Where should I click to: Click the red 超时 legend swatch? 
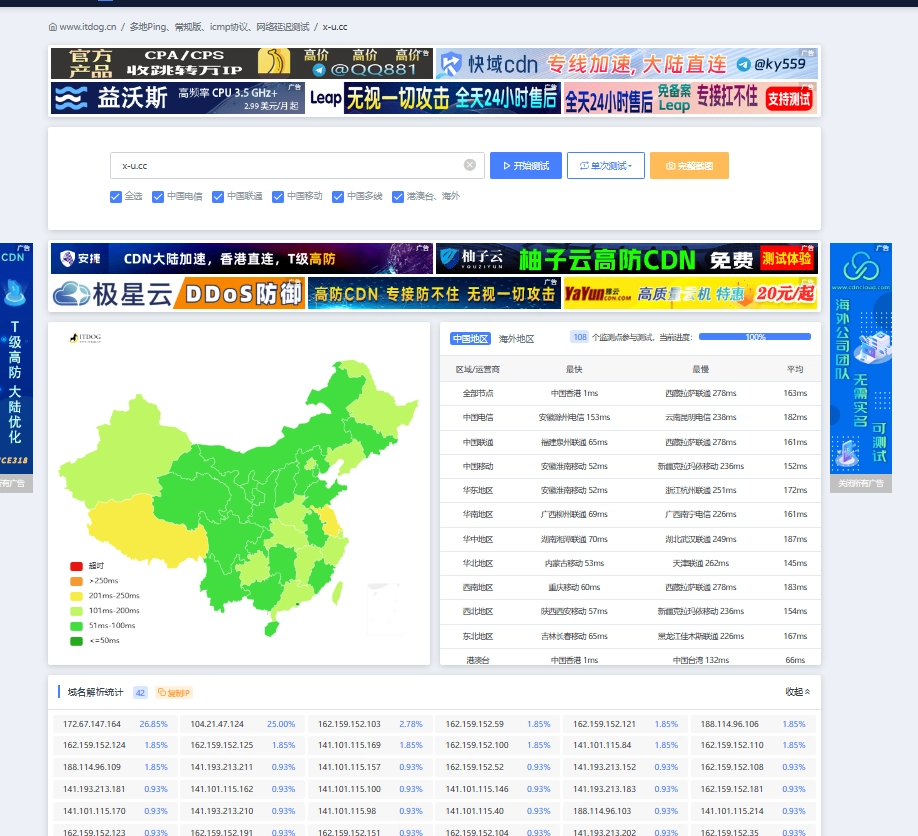coord(76,566)
